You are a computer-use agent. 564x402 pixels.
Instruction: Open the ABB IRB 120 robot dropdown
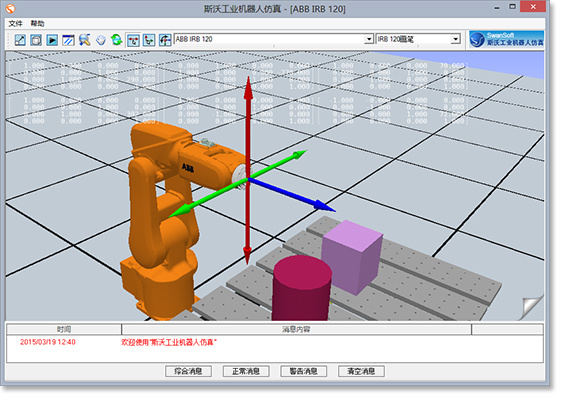pos(369,39)
